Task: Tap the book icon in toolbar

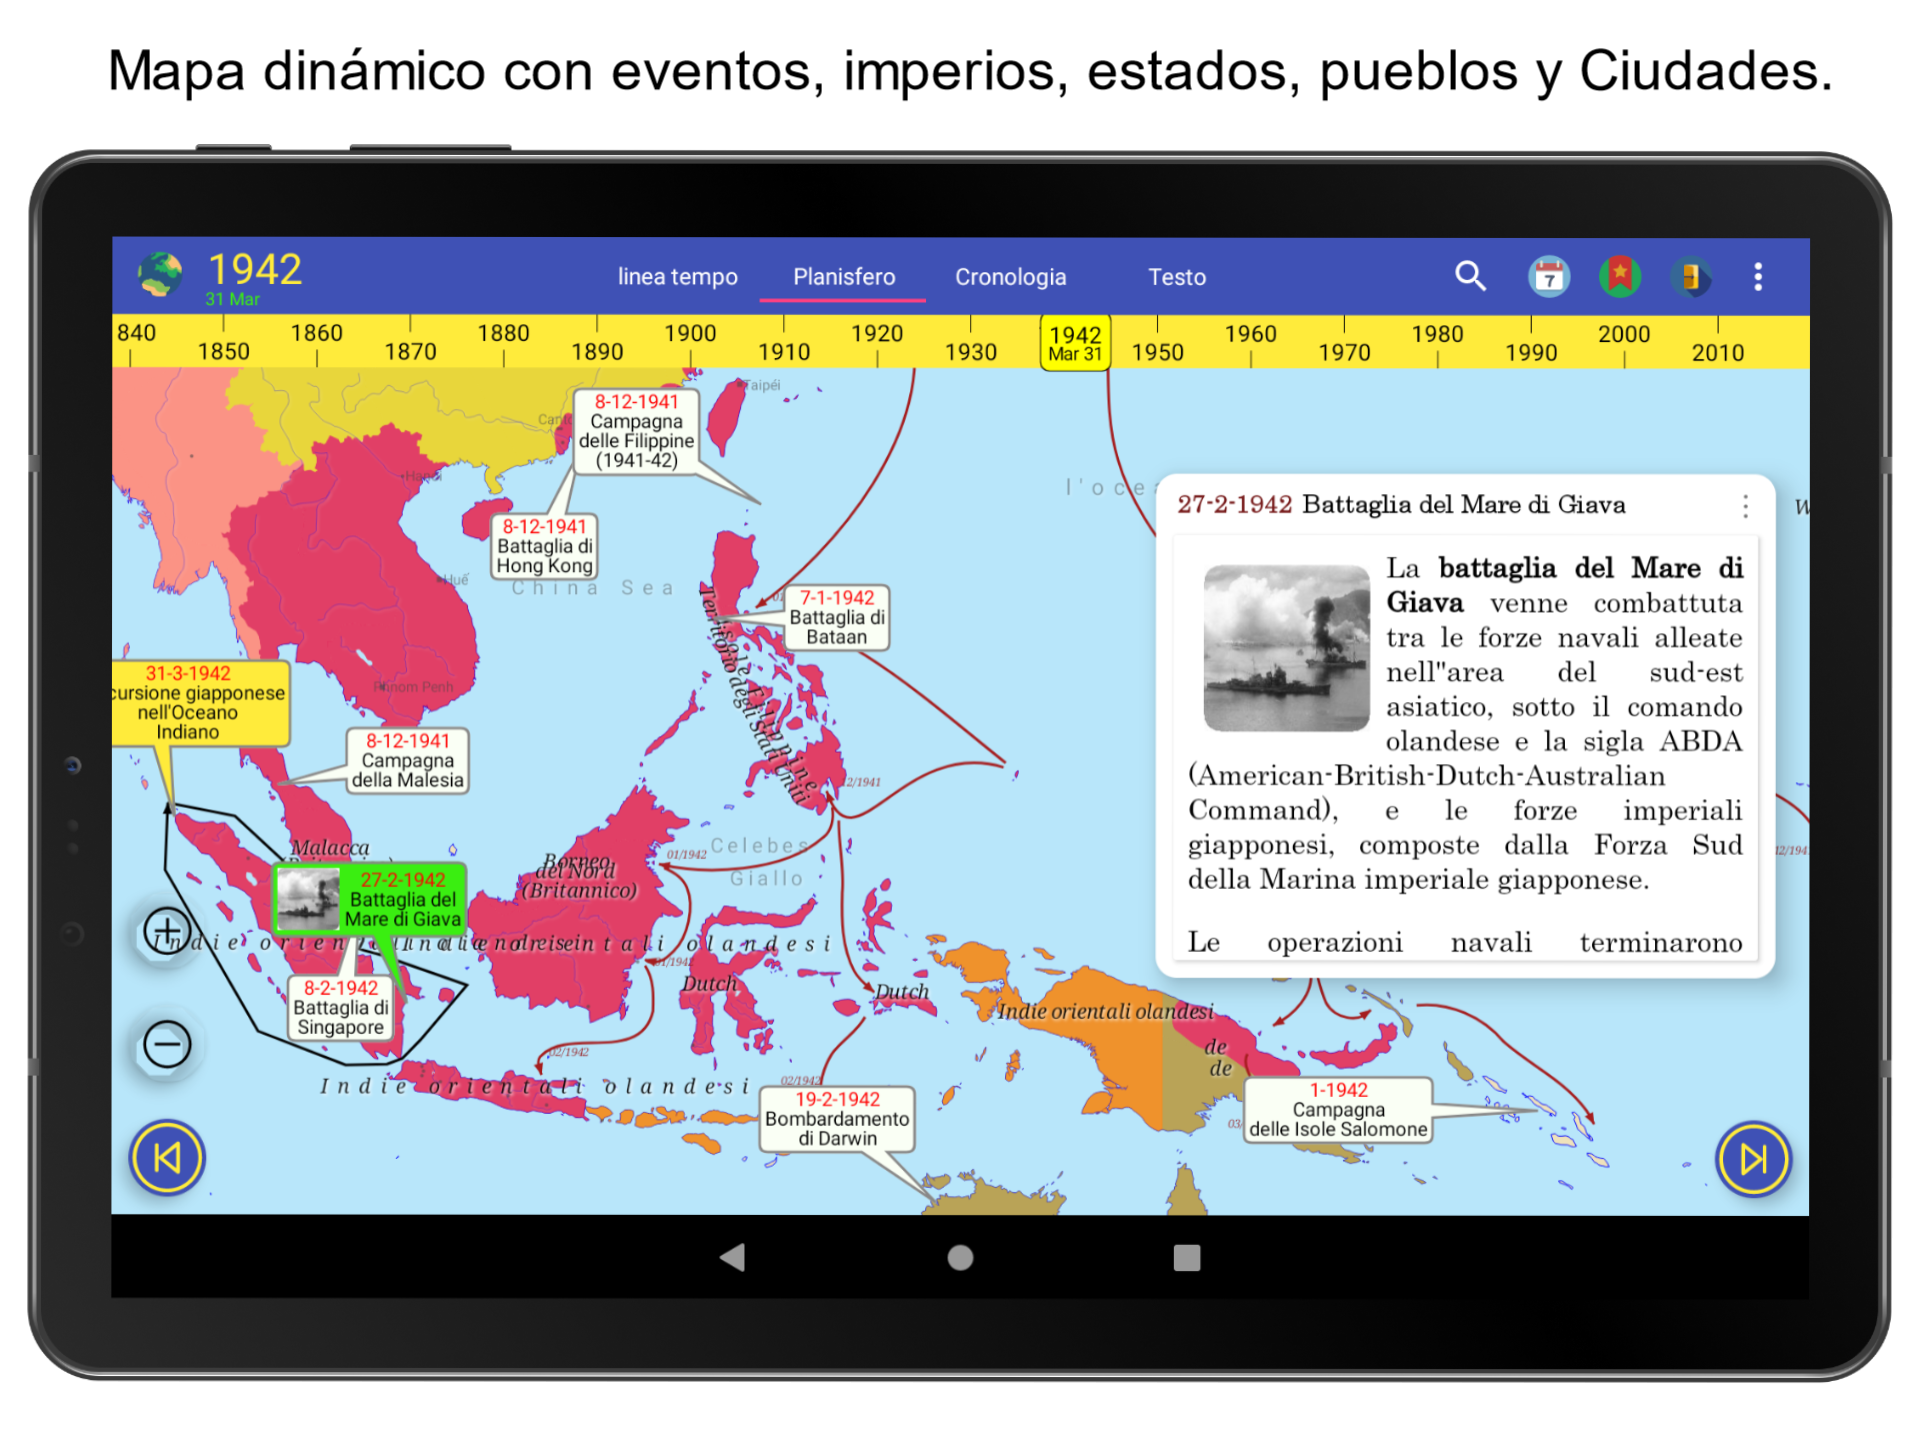Action: pos(1691,276)
